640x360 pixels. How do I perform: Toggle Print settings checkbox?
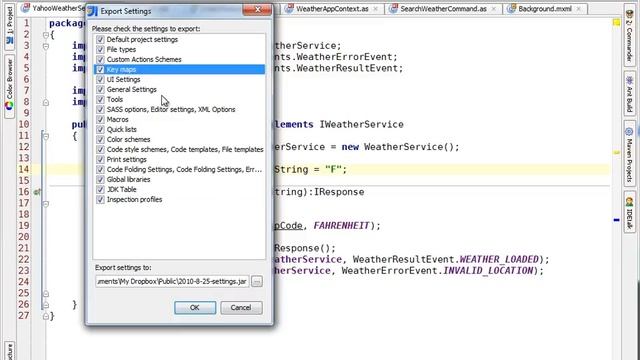[x=100, y=160]
